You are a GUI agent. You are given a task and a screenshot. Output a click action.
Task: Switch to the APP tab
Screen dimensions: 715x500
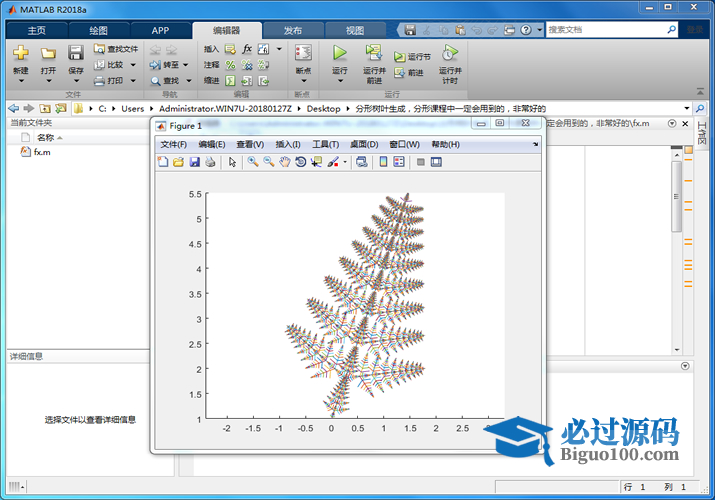160,31
